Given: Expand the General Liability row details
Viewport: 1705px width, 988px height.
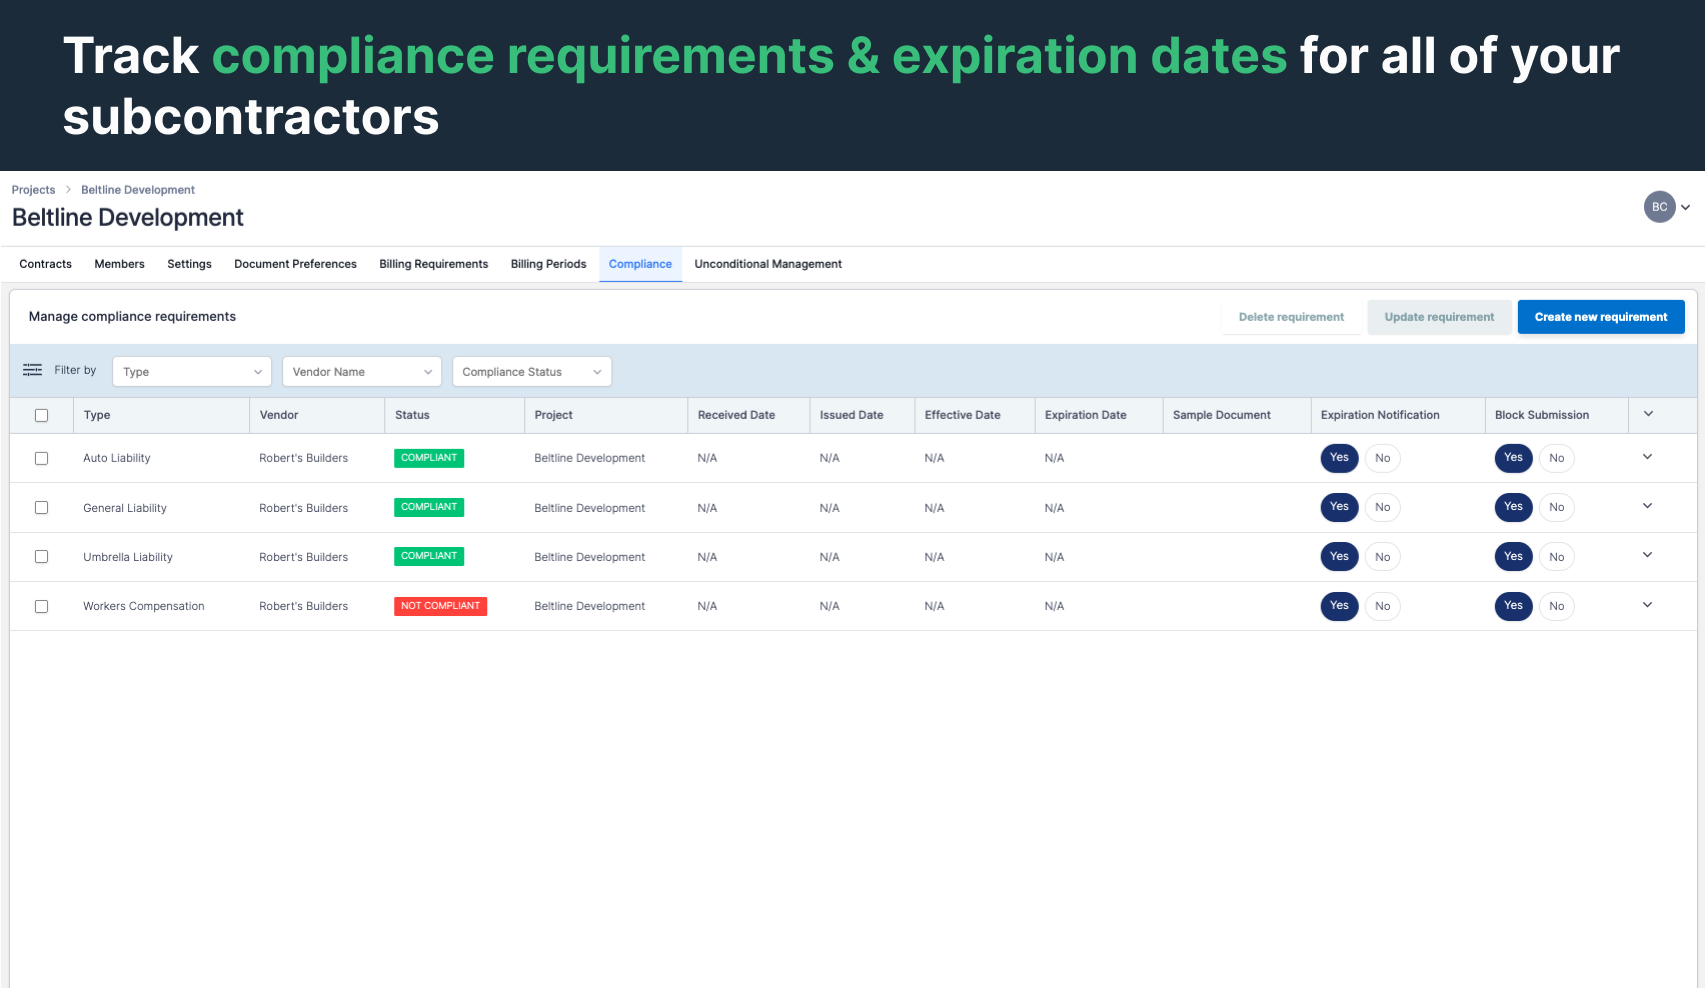Looking at the screenshot, I should (x=1647, y=506).
